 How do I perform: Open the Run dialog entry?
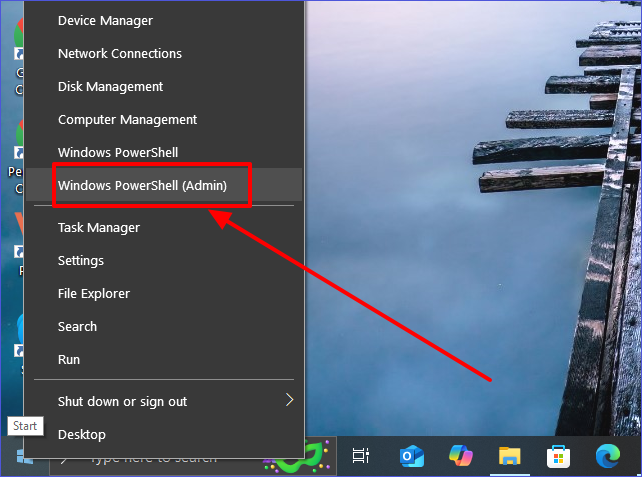pyautogui.click(x=164, y=359)
